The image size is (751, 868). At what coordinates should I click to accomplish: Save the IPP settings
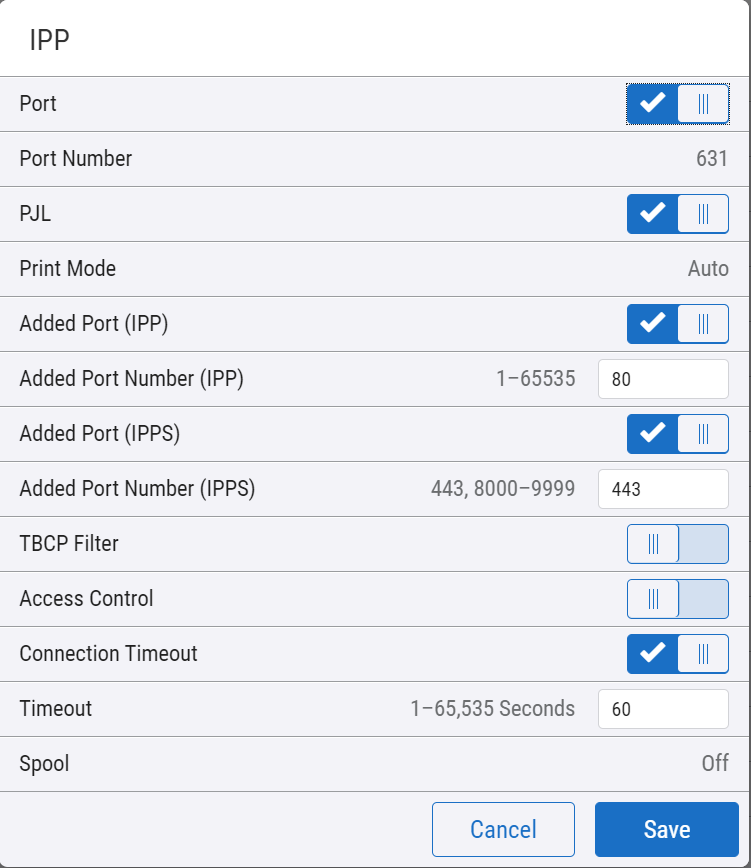pyautogui.click(x=666, y=830)
